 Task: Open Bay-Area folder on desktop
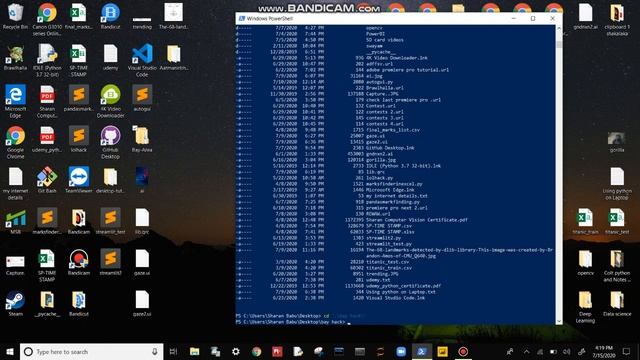pyautogui.click(x=142, y=139)
